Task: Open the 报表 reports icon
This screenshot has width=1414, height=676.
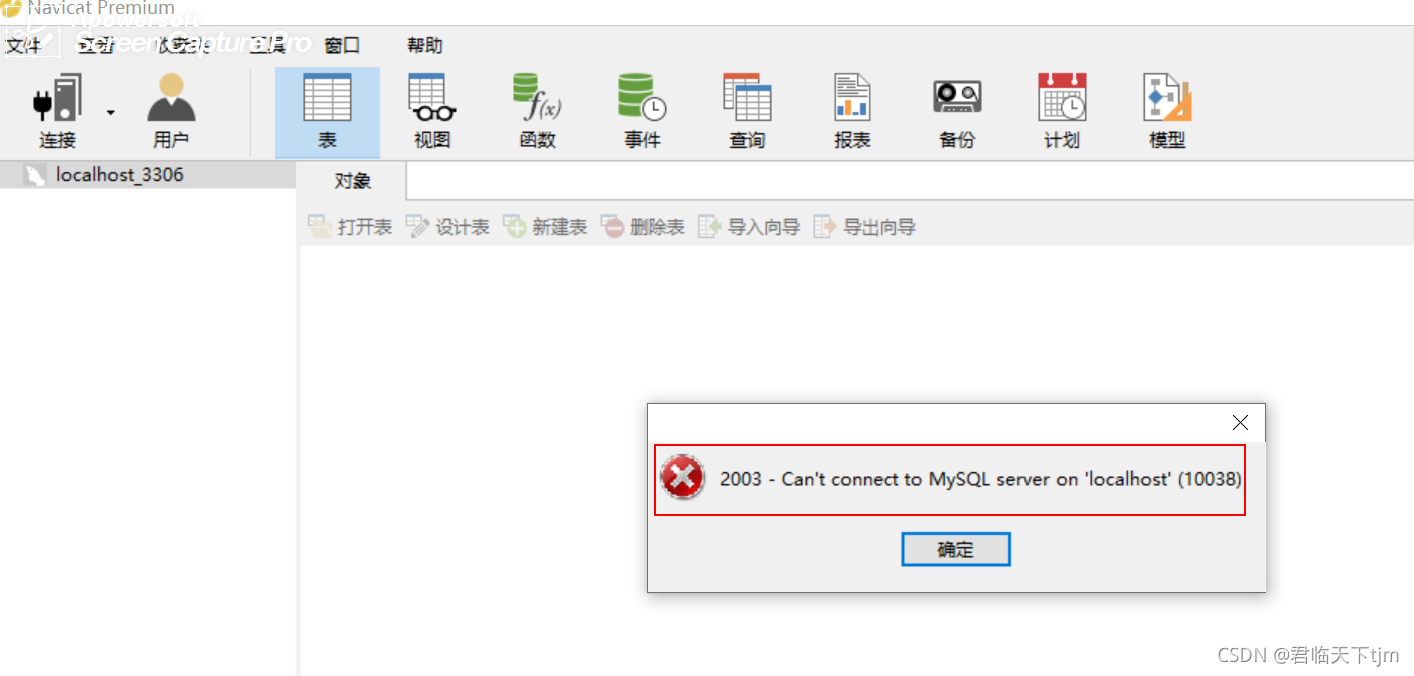Action: pos(852,112)
